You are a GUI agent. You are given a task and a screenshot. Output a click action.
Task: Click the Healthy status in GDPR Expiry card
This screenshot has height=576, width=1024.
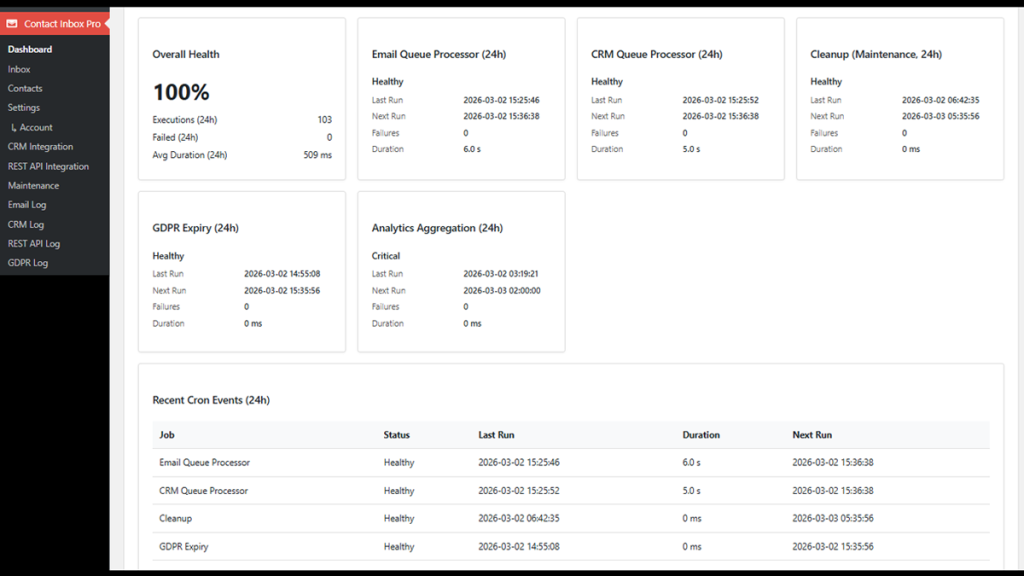[167, 256]
